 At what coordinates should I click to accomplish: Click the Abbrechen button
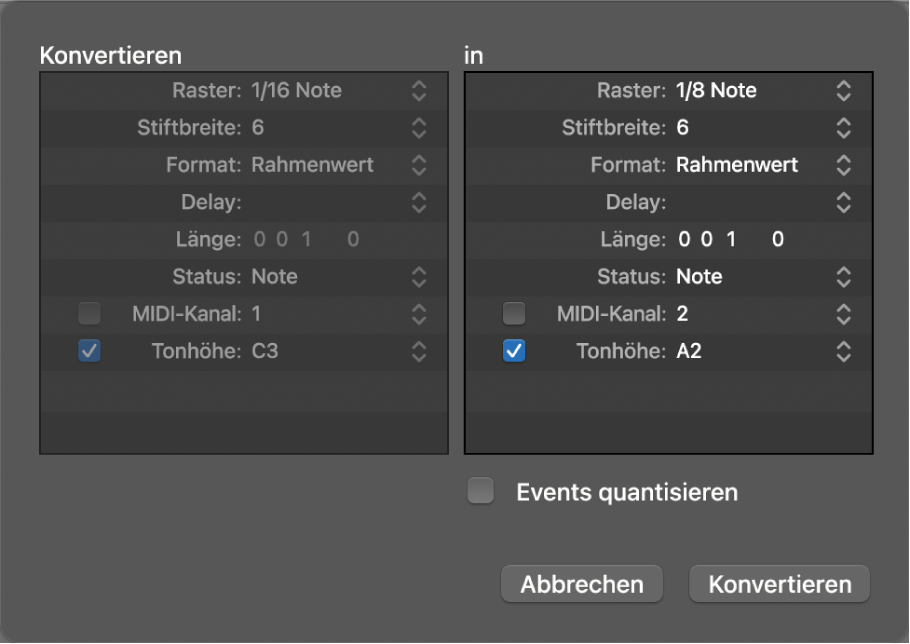pos(581,584)
